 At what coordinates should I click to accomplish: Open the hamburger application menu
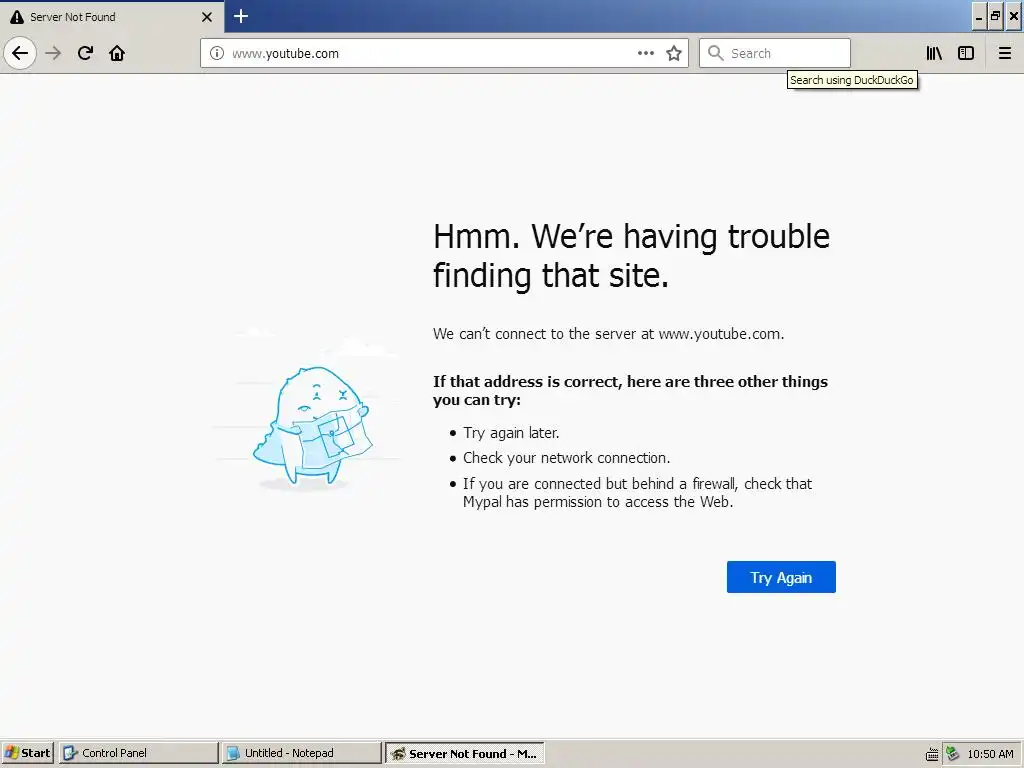coord(1005,53)
